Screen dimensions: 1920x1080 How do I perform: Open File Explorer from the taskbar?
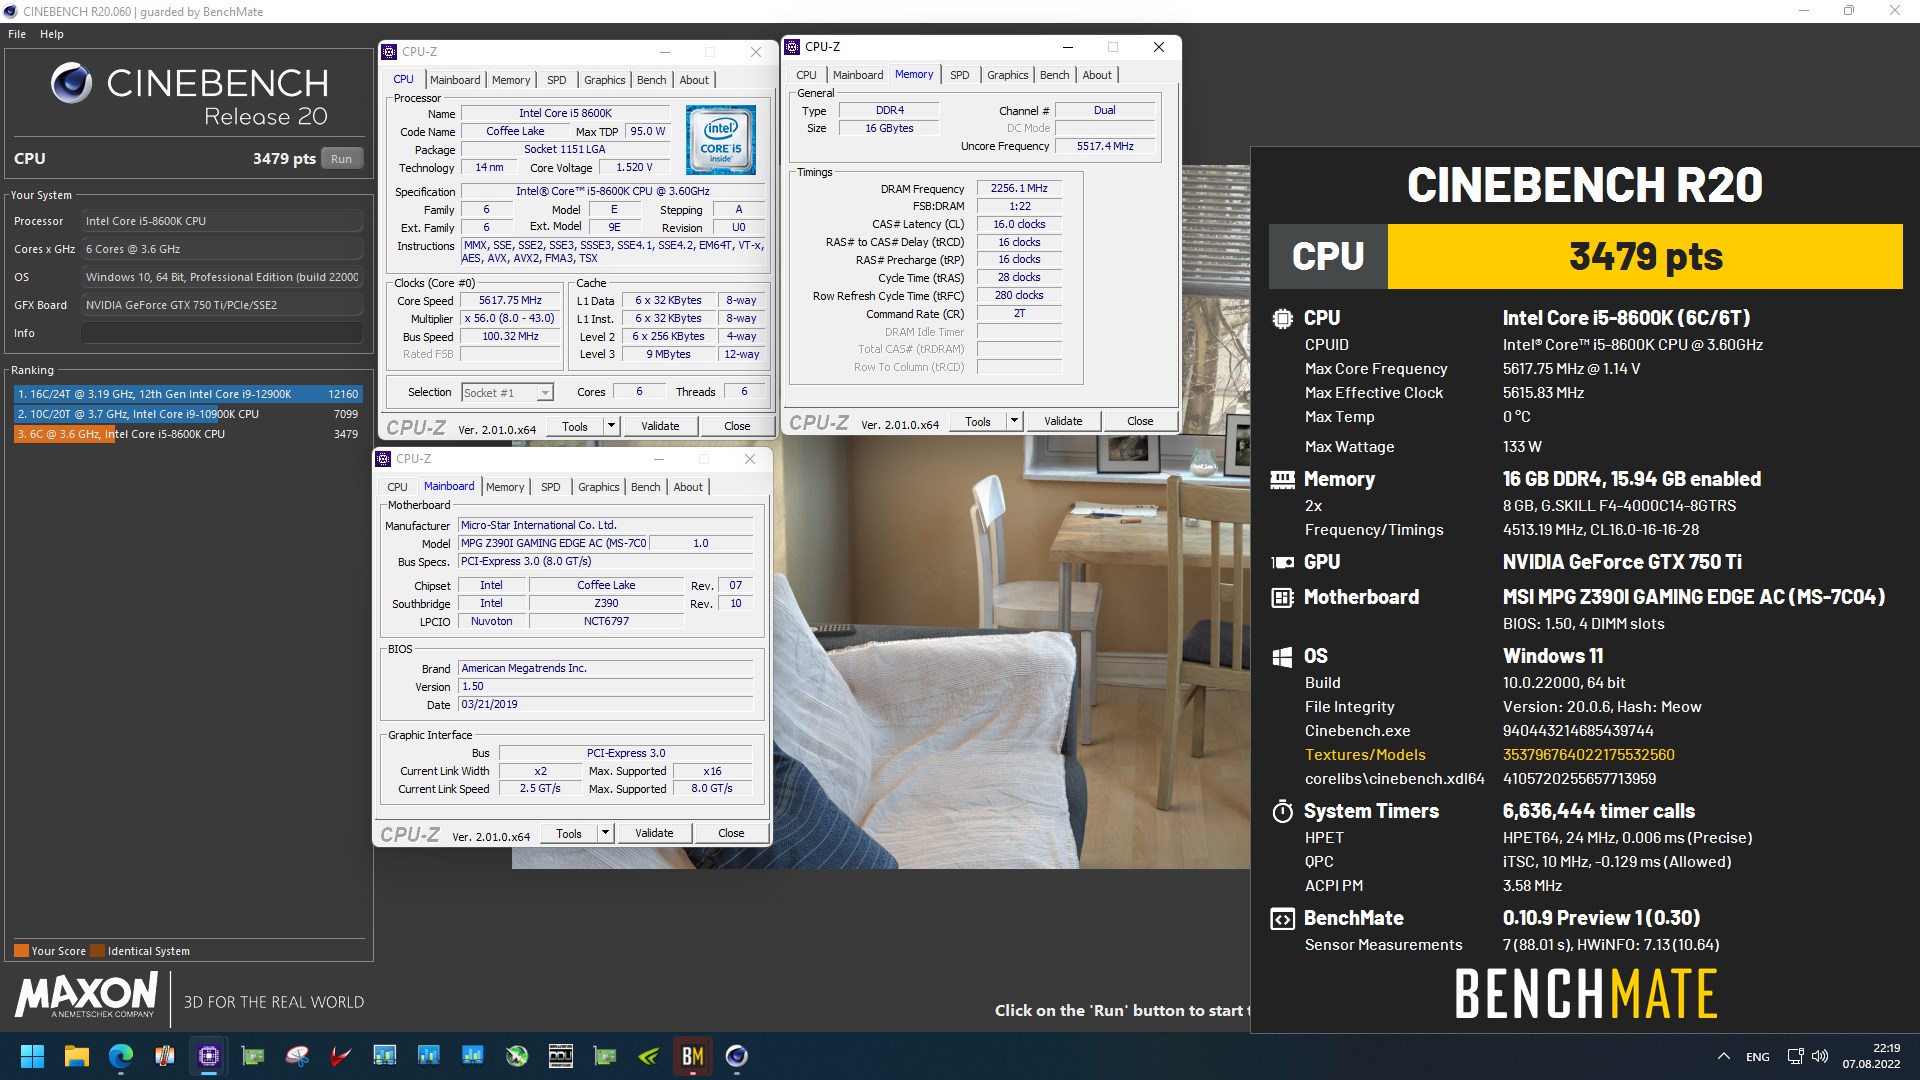click(76, 1056)
